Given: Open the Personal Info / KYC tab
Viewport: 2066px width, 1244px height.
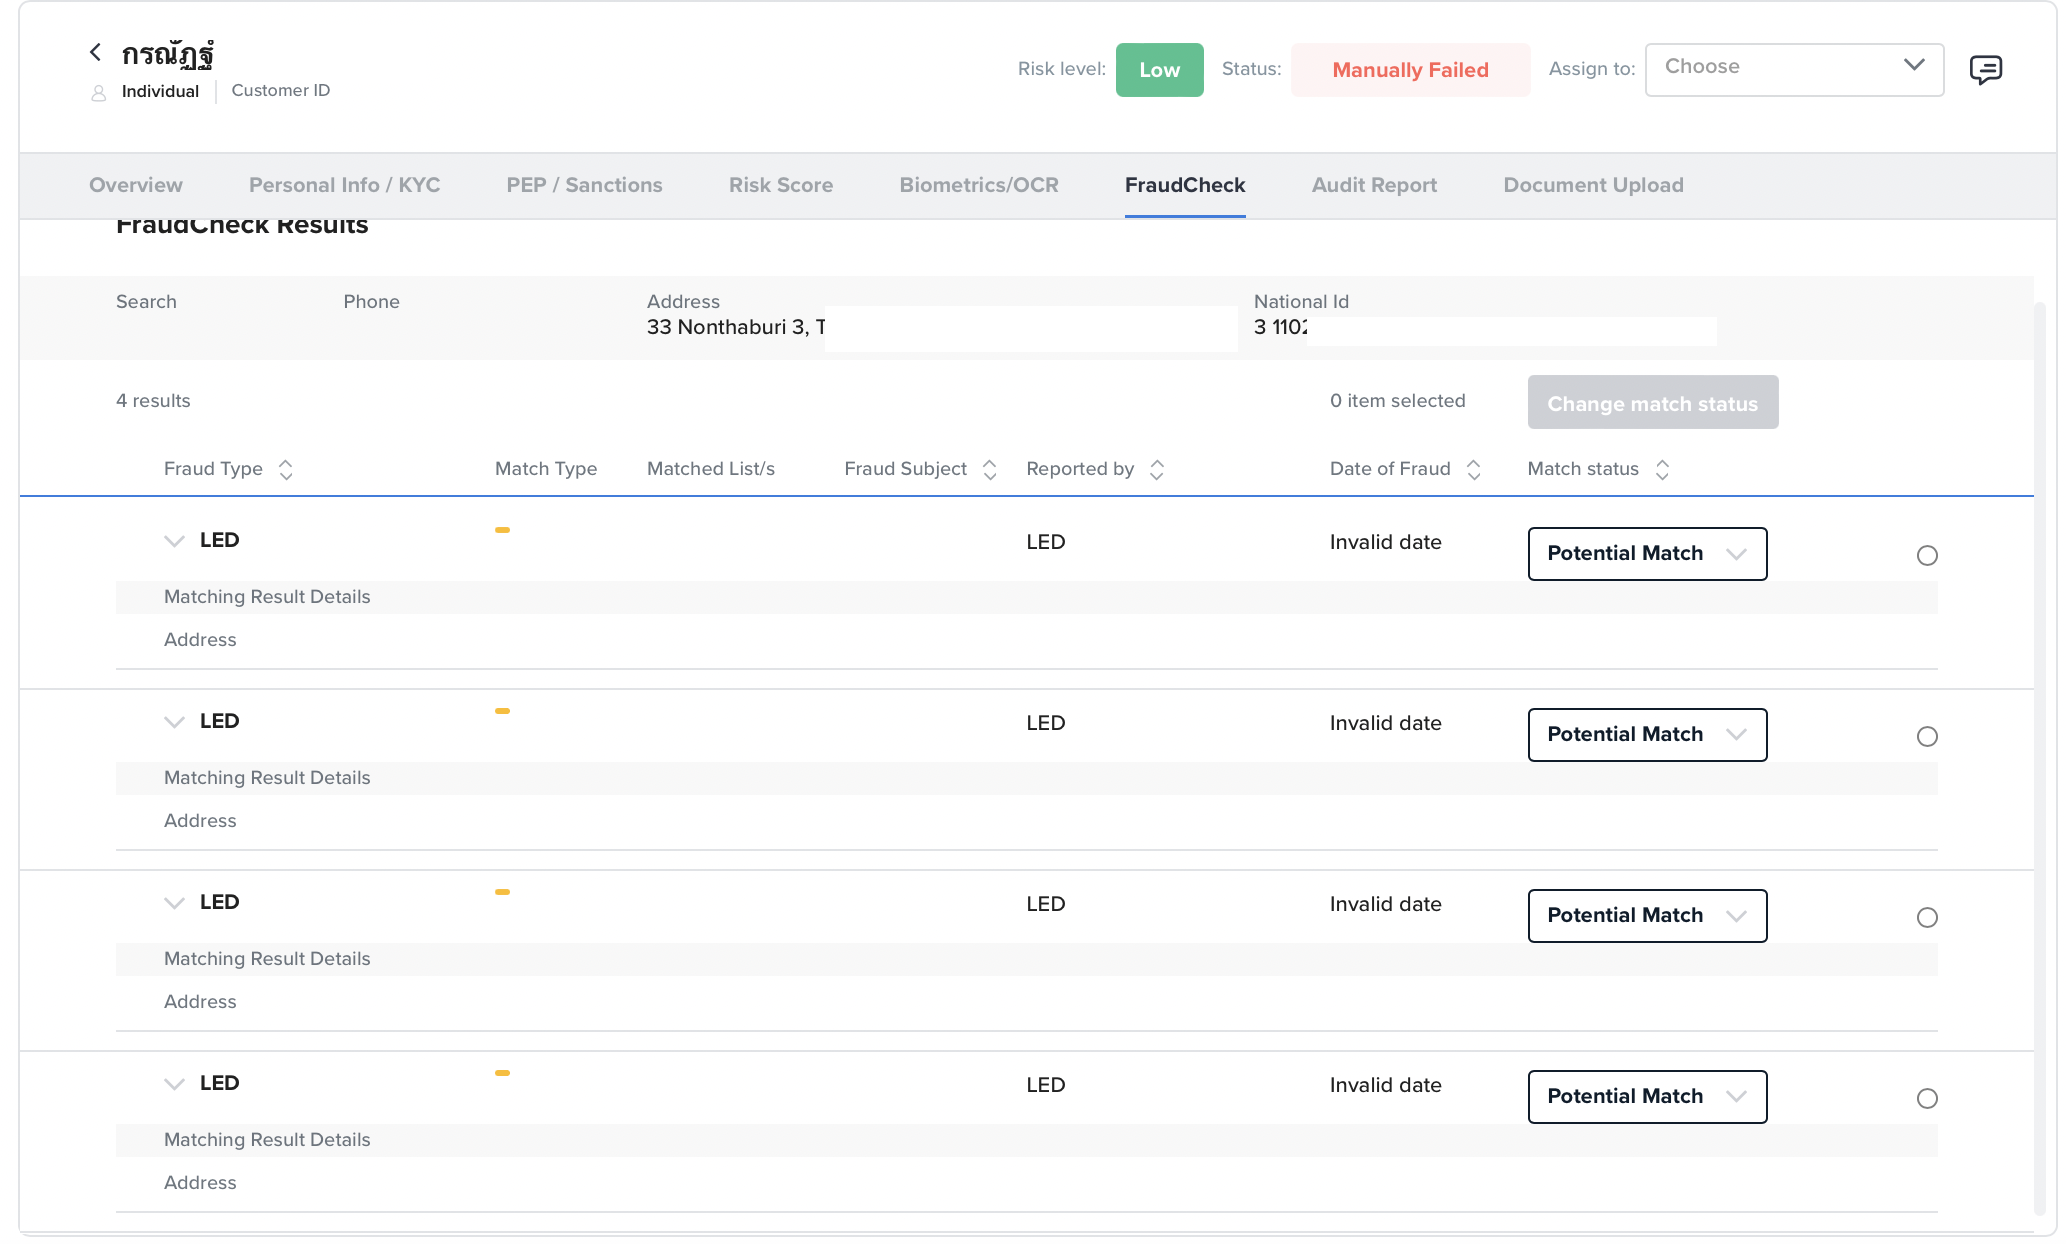Looking at the screenshot, I should 344,185.
